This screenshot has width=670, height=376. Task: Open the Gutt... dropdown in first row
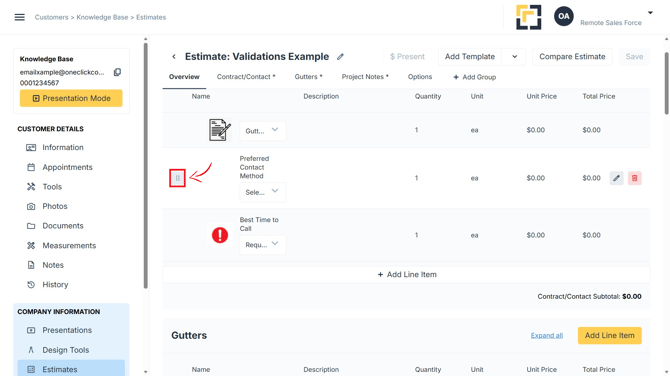click(x=262, y=131)
